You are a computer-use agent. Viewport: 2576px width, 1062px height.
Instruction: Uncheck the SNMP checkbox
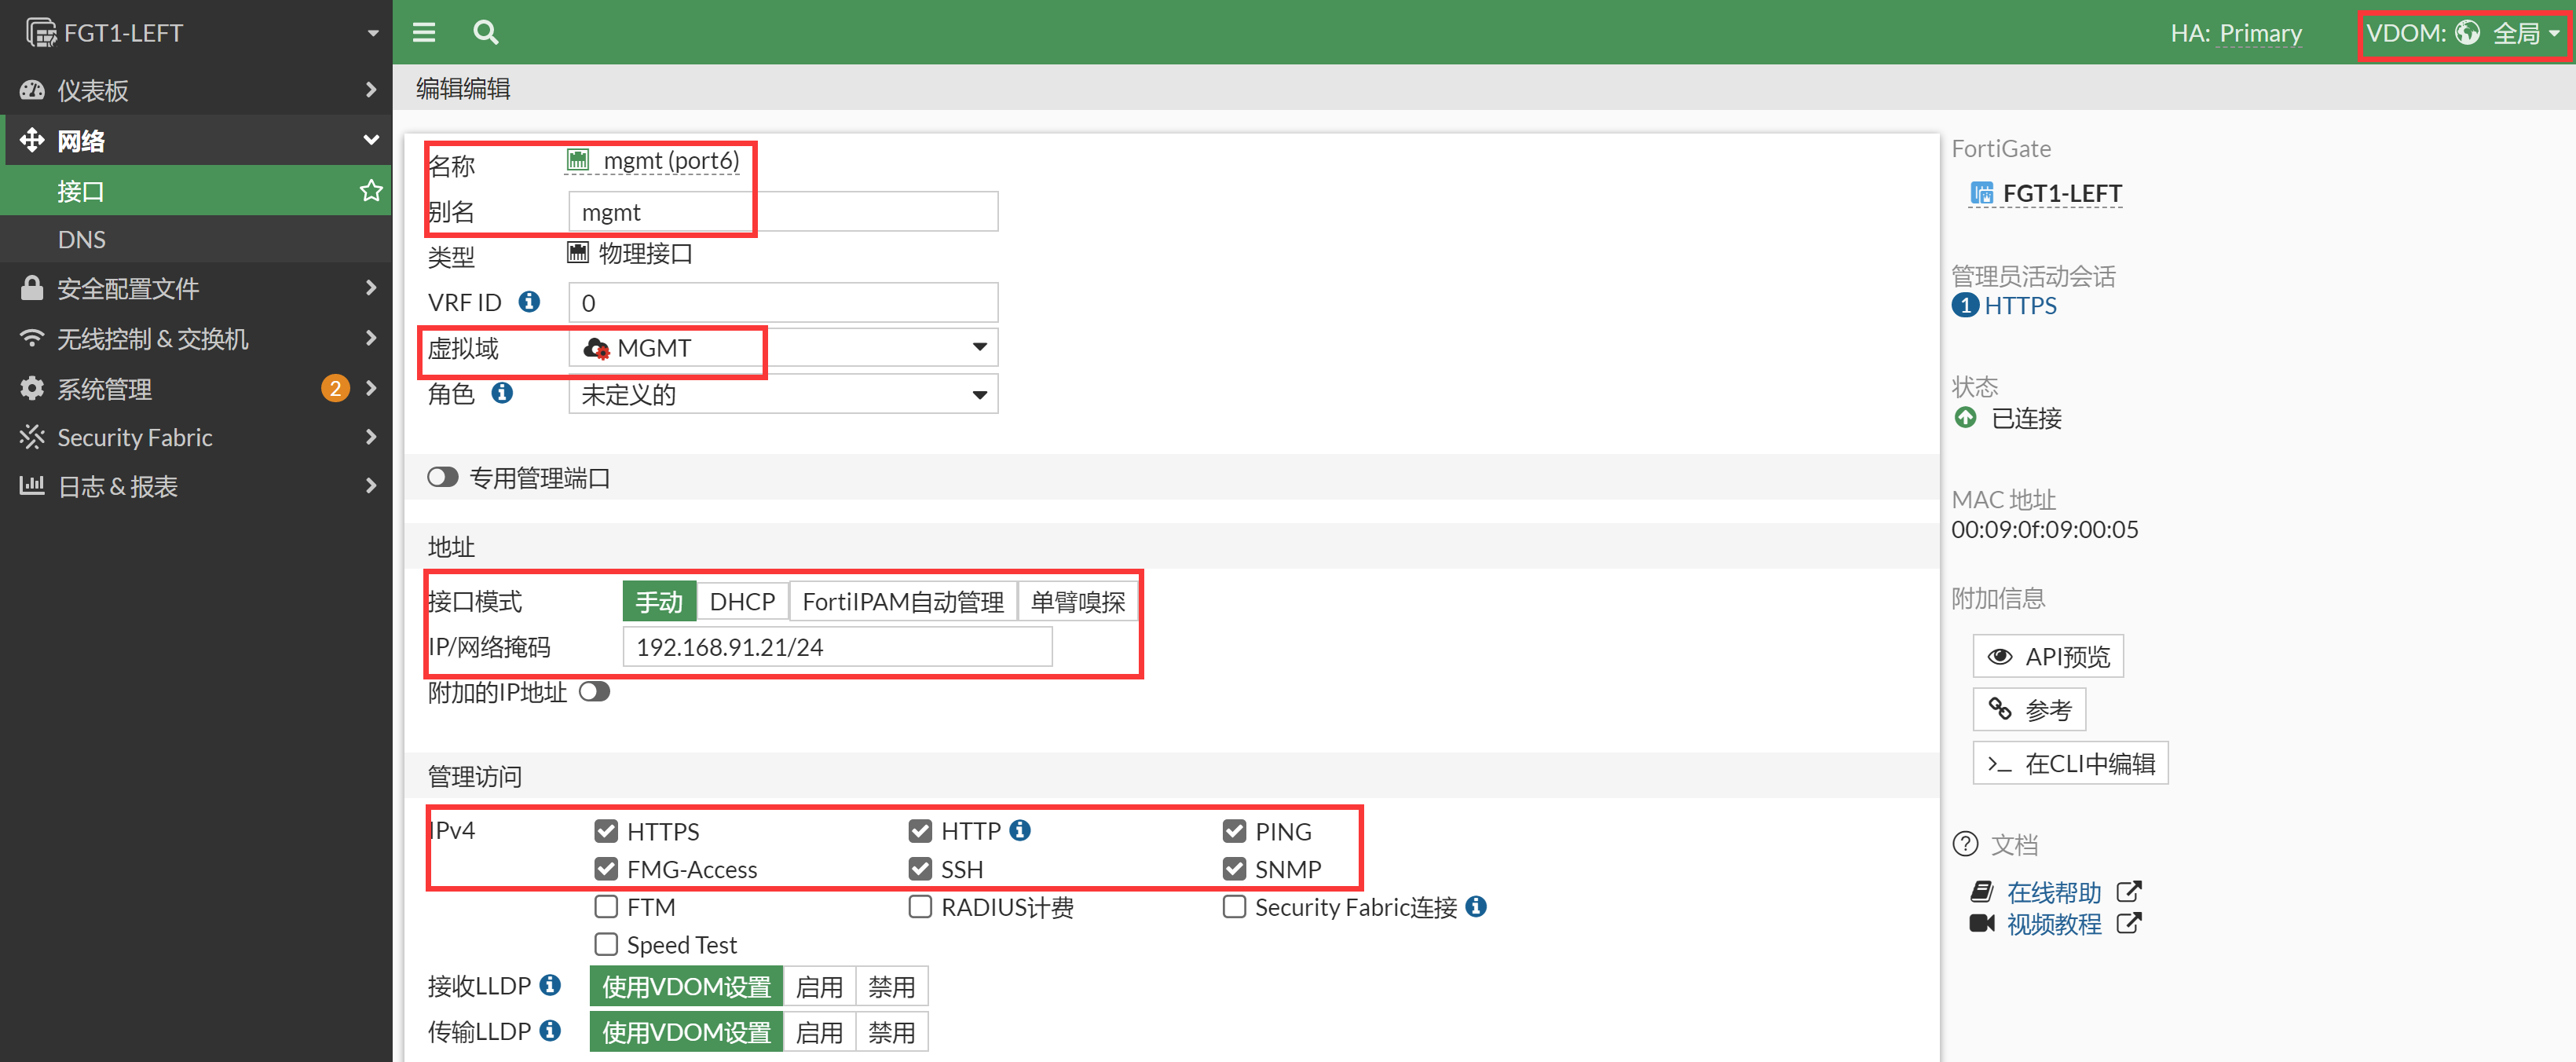click(x=1234, y=869)
